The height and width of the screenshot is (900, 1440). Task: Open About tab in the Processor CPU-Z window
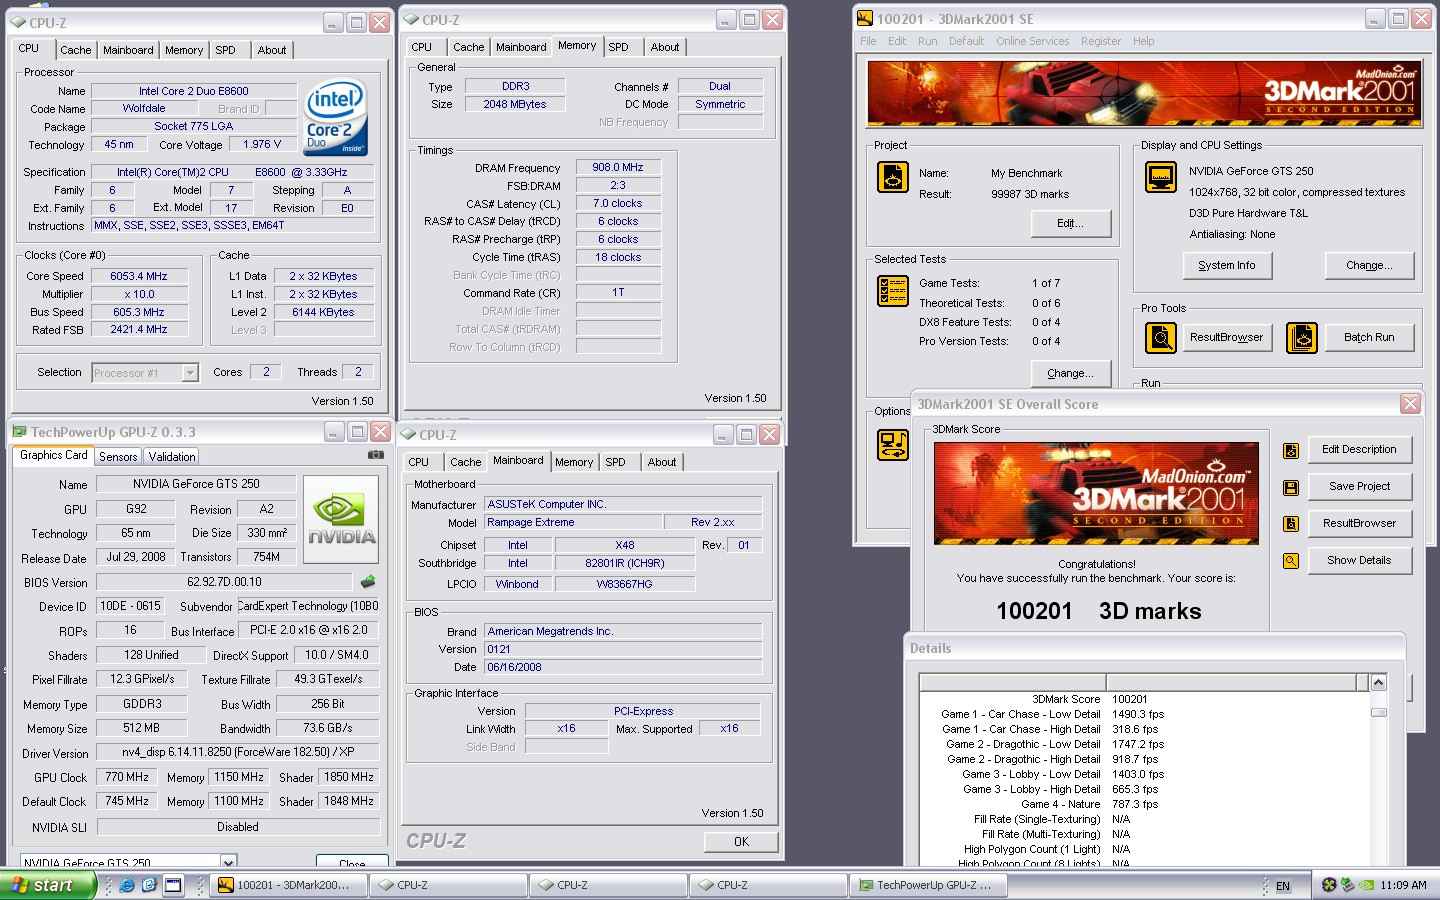click(272, 50)
